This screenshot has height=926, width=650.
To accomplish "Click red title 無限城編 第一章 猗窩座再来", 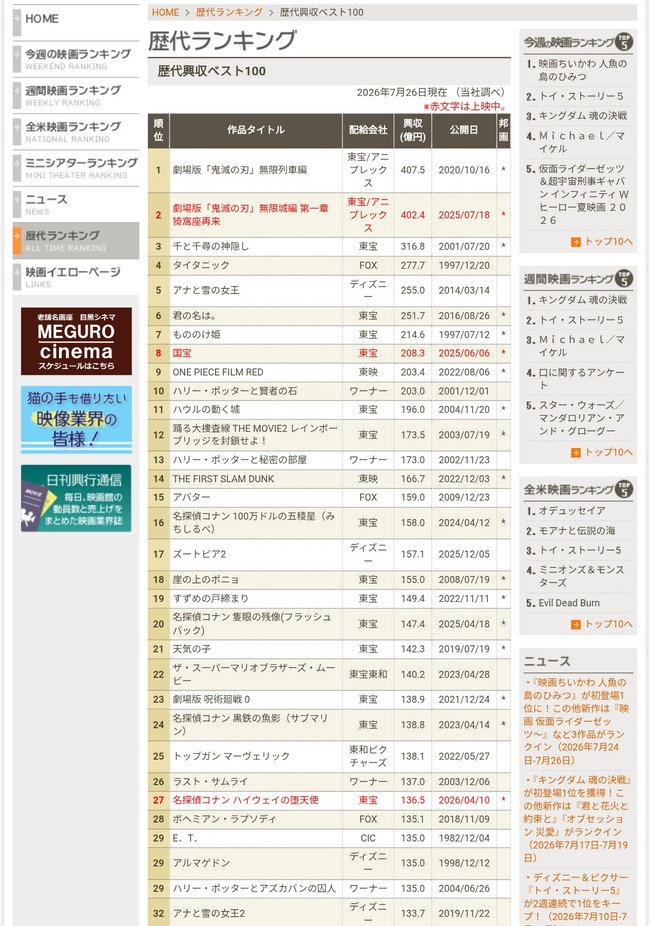I will 250,215.
